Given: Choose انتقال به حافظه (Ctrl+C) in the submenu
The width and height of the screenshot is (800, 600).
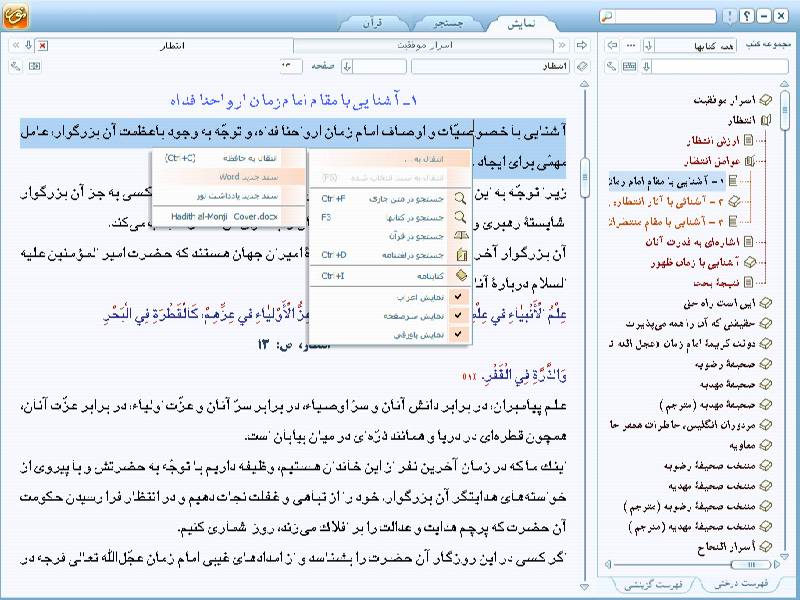Looking at the screenshot, I should tap(229, 158).
